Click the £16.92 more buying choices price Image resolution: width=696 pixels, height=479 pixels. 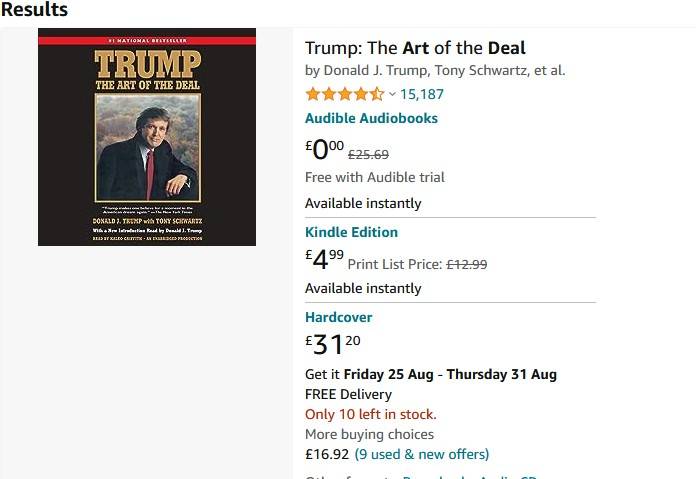(x=327, y=454)
